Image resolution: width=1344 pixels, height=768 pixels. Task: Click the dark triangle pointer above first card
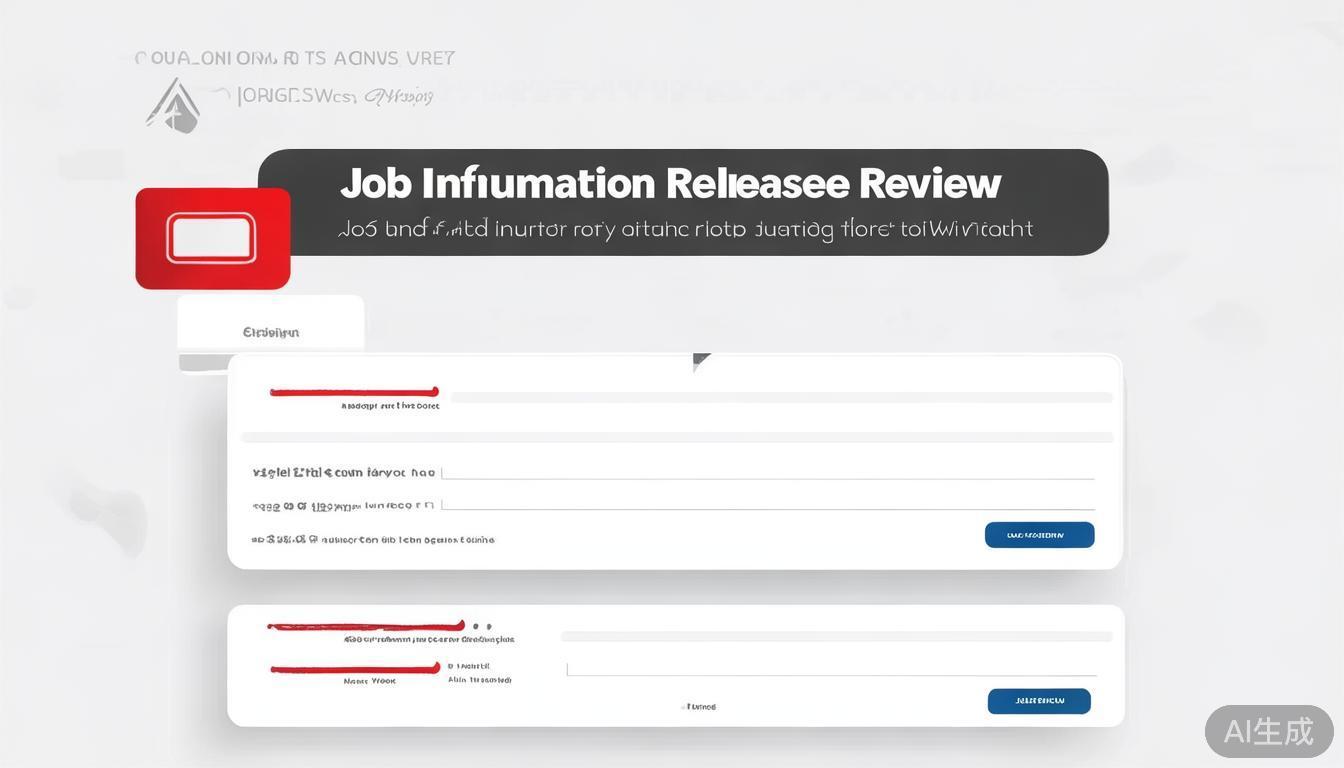pos(701,362)
